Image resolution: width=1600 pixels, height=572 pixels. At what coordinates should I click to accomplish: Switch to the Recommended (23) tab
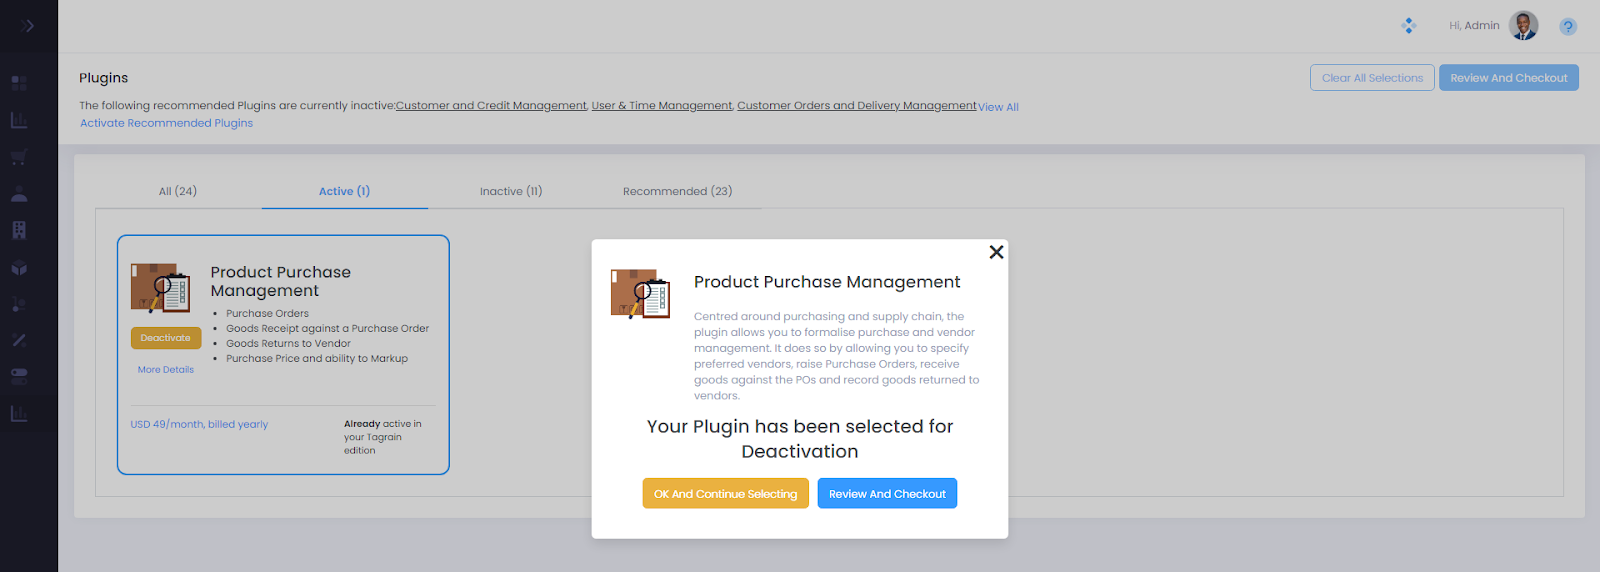pyautogui.click(x=677, y=191)
